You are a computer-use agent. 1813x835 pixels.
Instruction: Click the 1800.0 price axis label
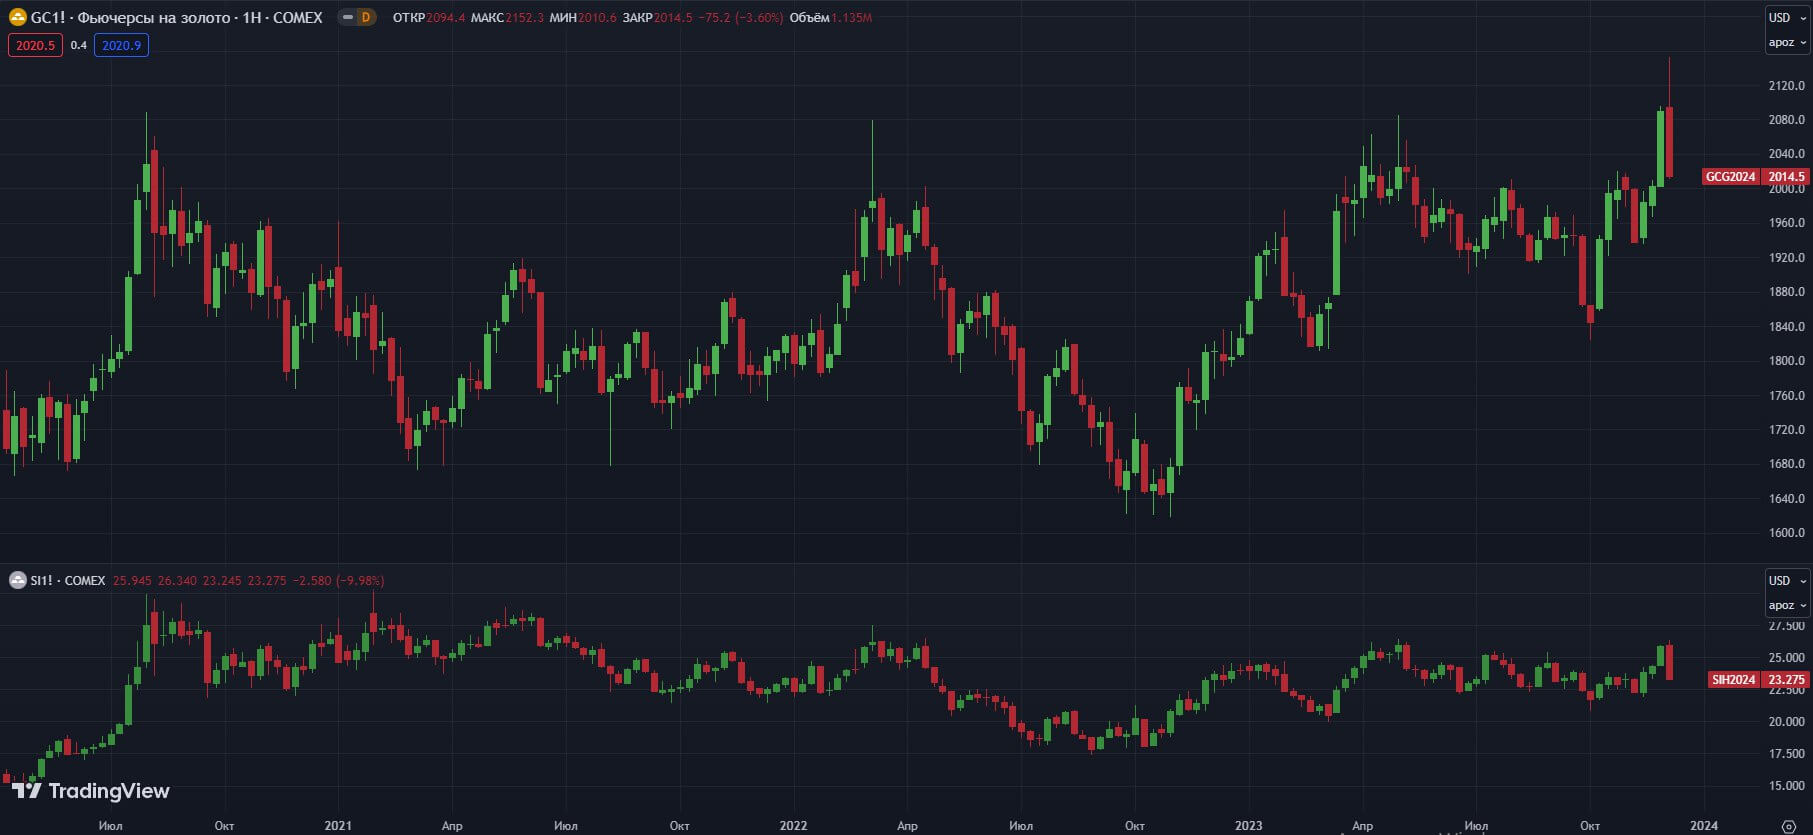pyautogui.click(x=1786, y=360)
